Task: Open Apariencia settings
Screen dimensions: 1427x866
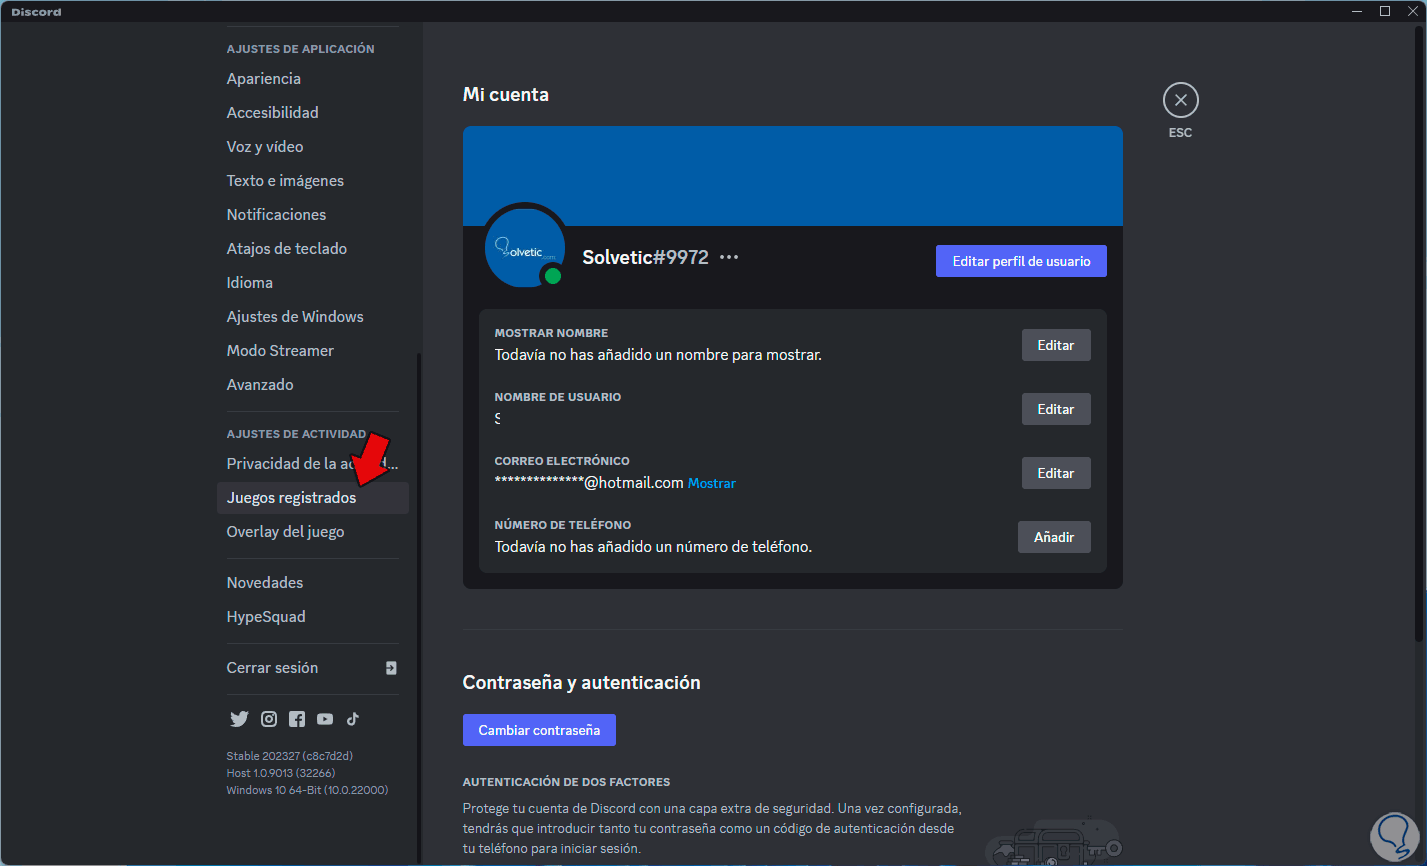Action: coord(313,79)
